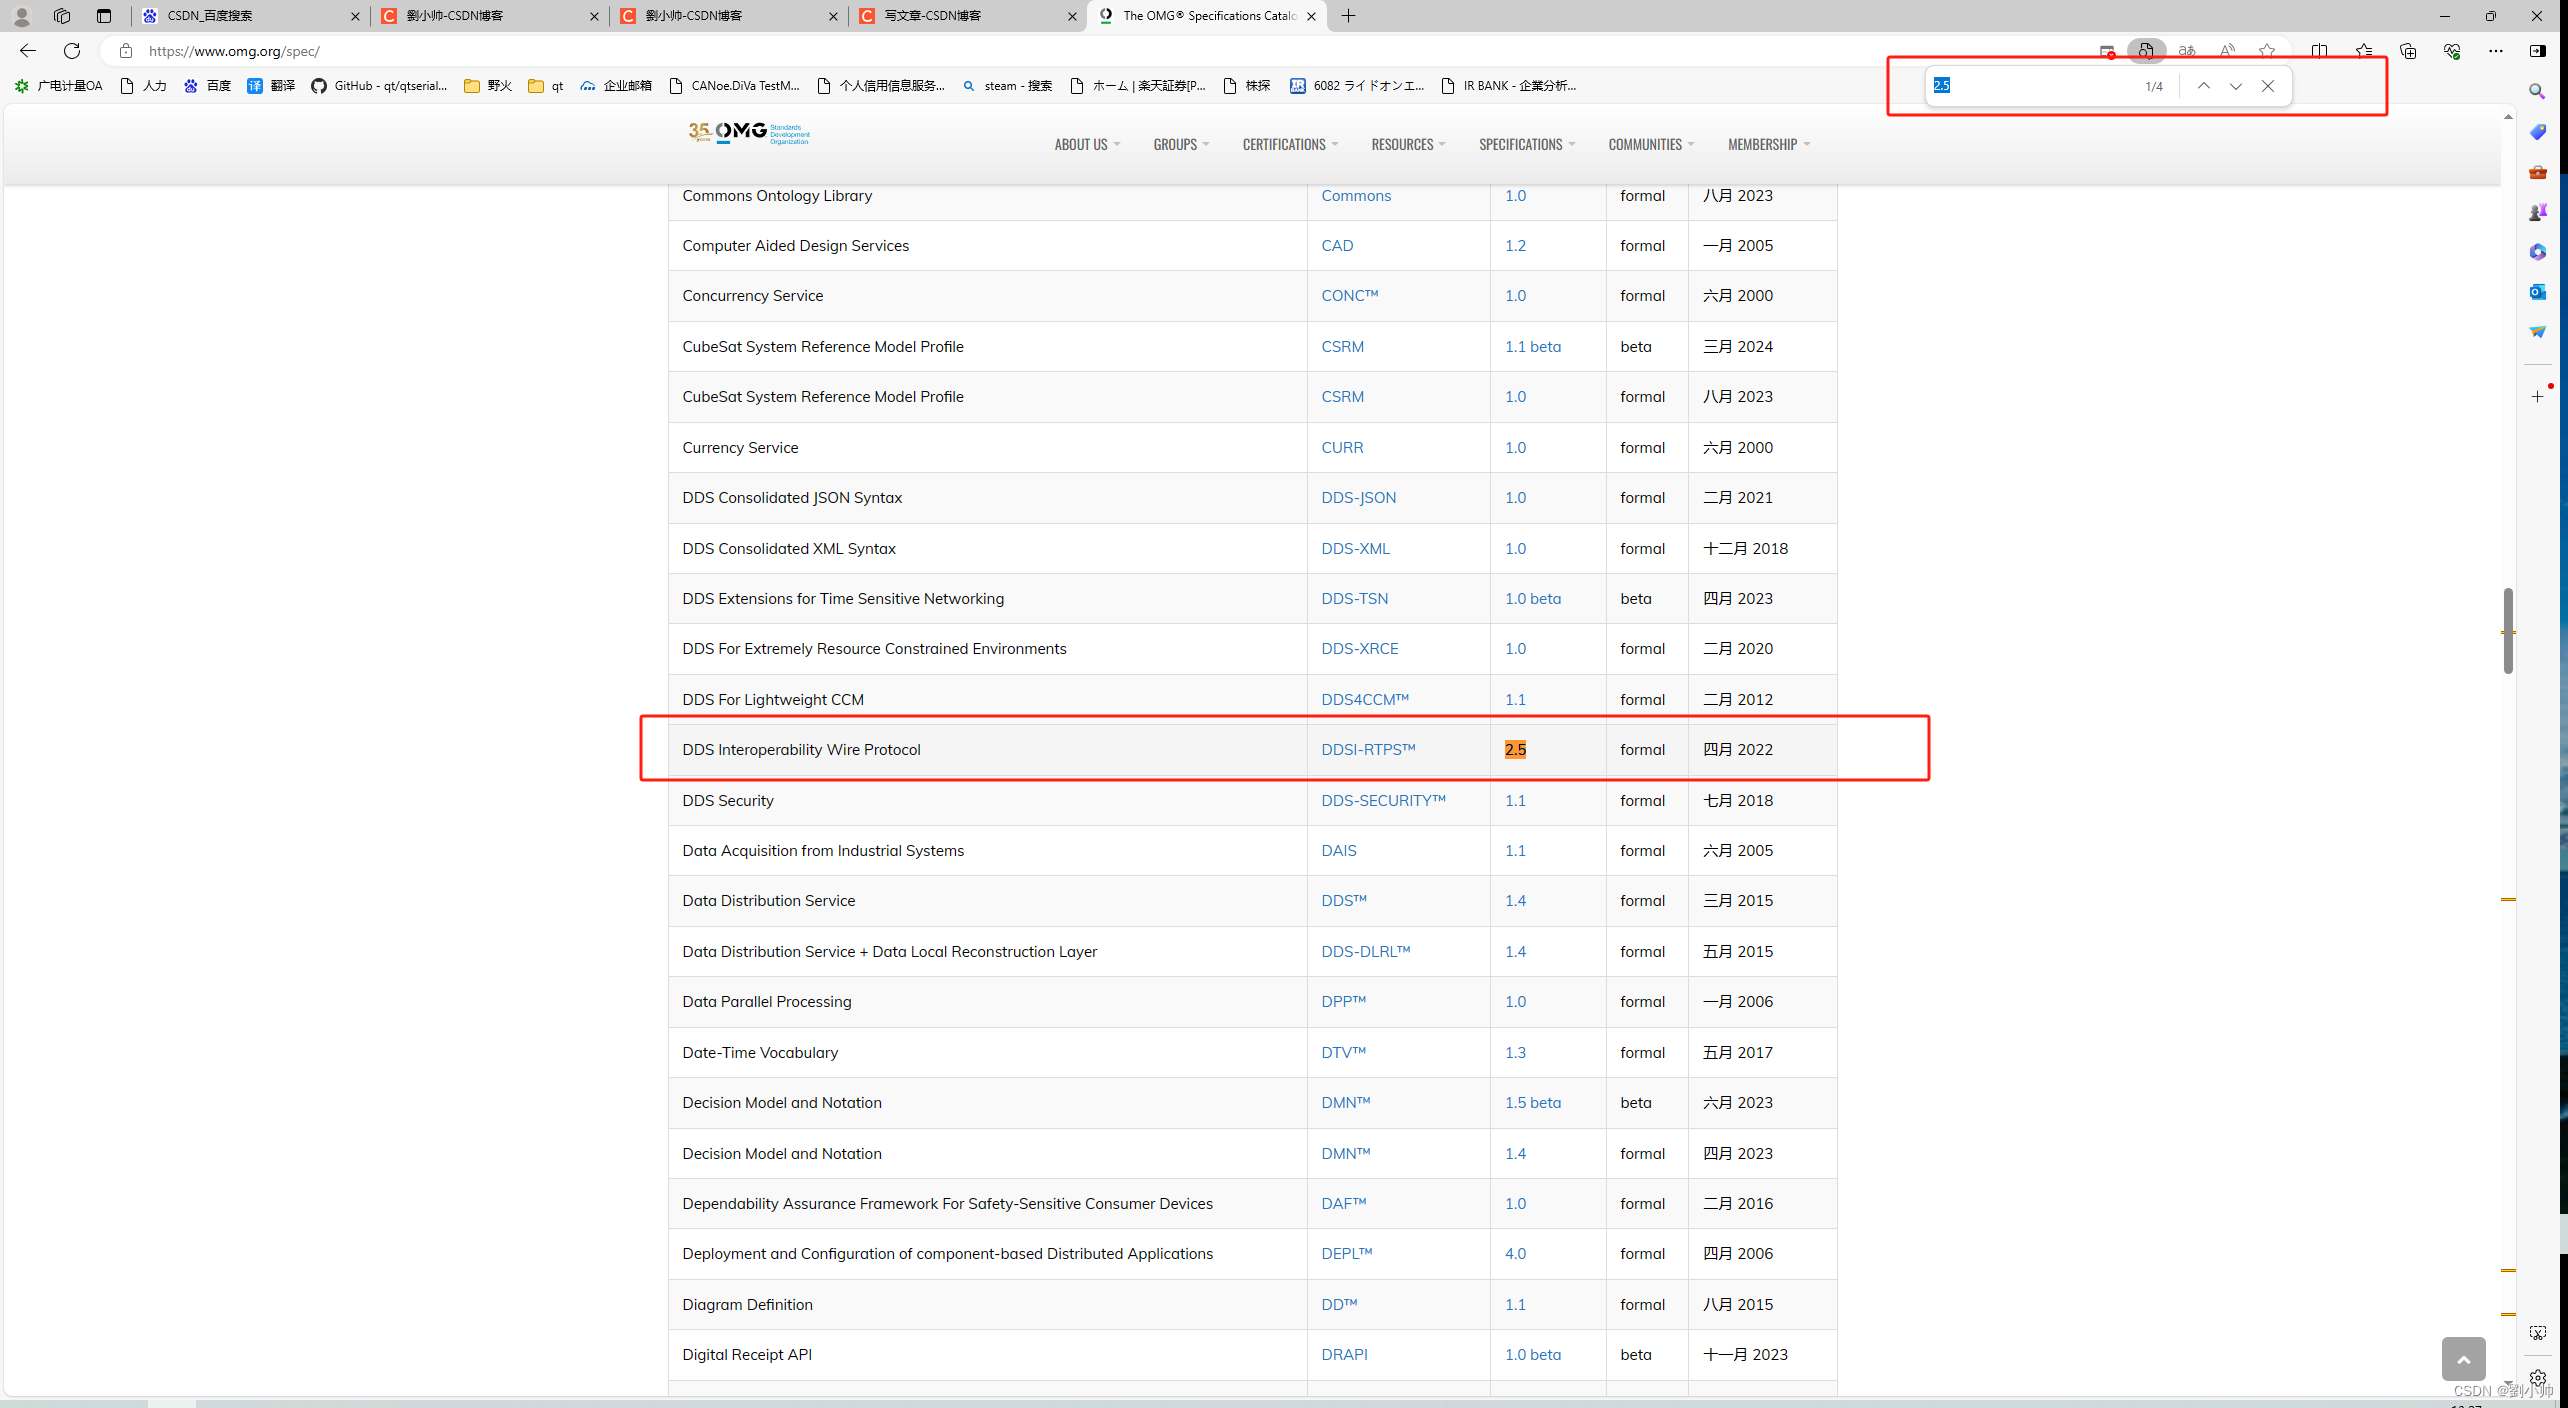Expand the SPECIFICATIONS dropdown menu
This screenshot has width=2568, height=1408.
coord(1527,145)
